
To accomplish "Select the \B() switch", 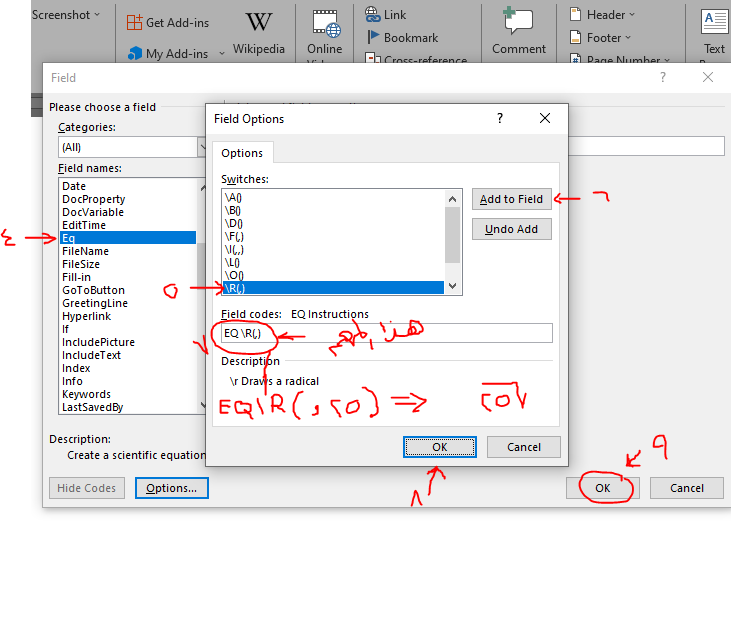I will coord(333,210).
